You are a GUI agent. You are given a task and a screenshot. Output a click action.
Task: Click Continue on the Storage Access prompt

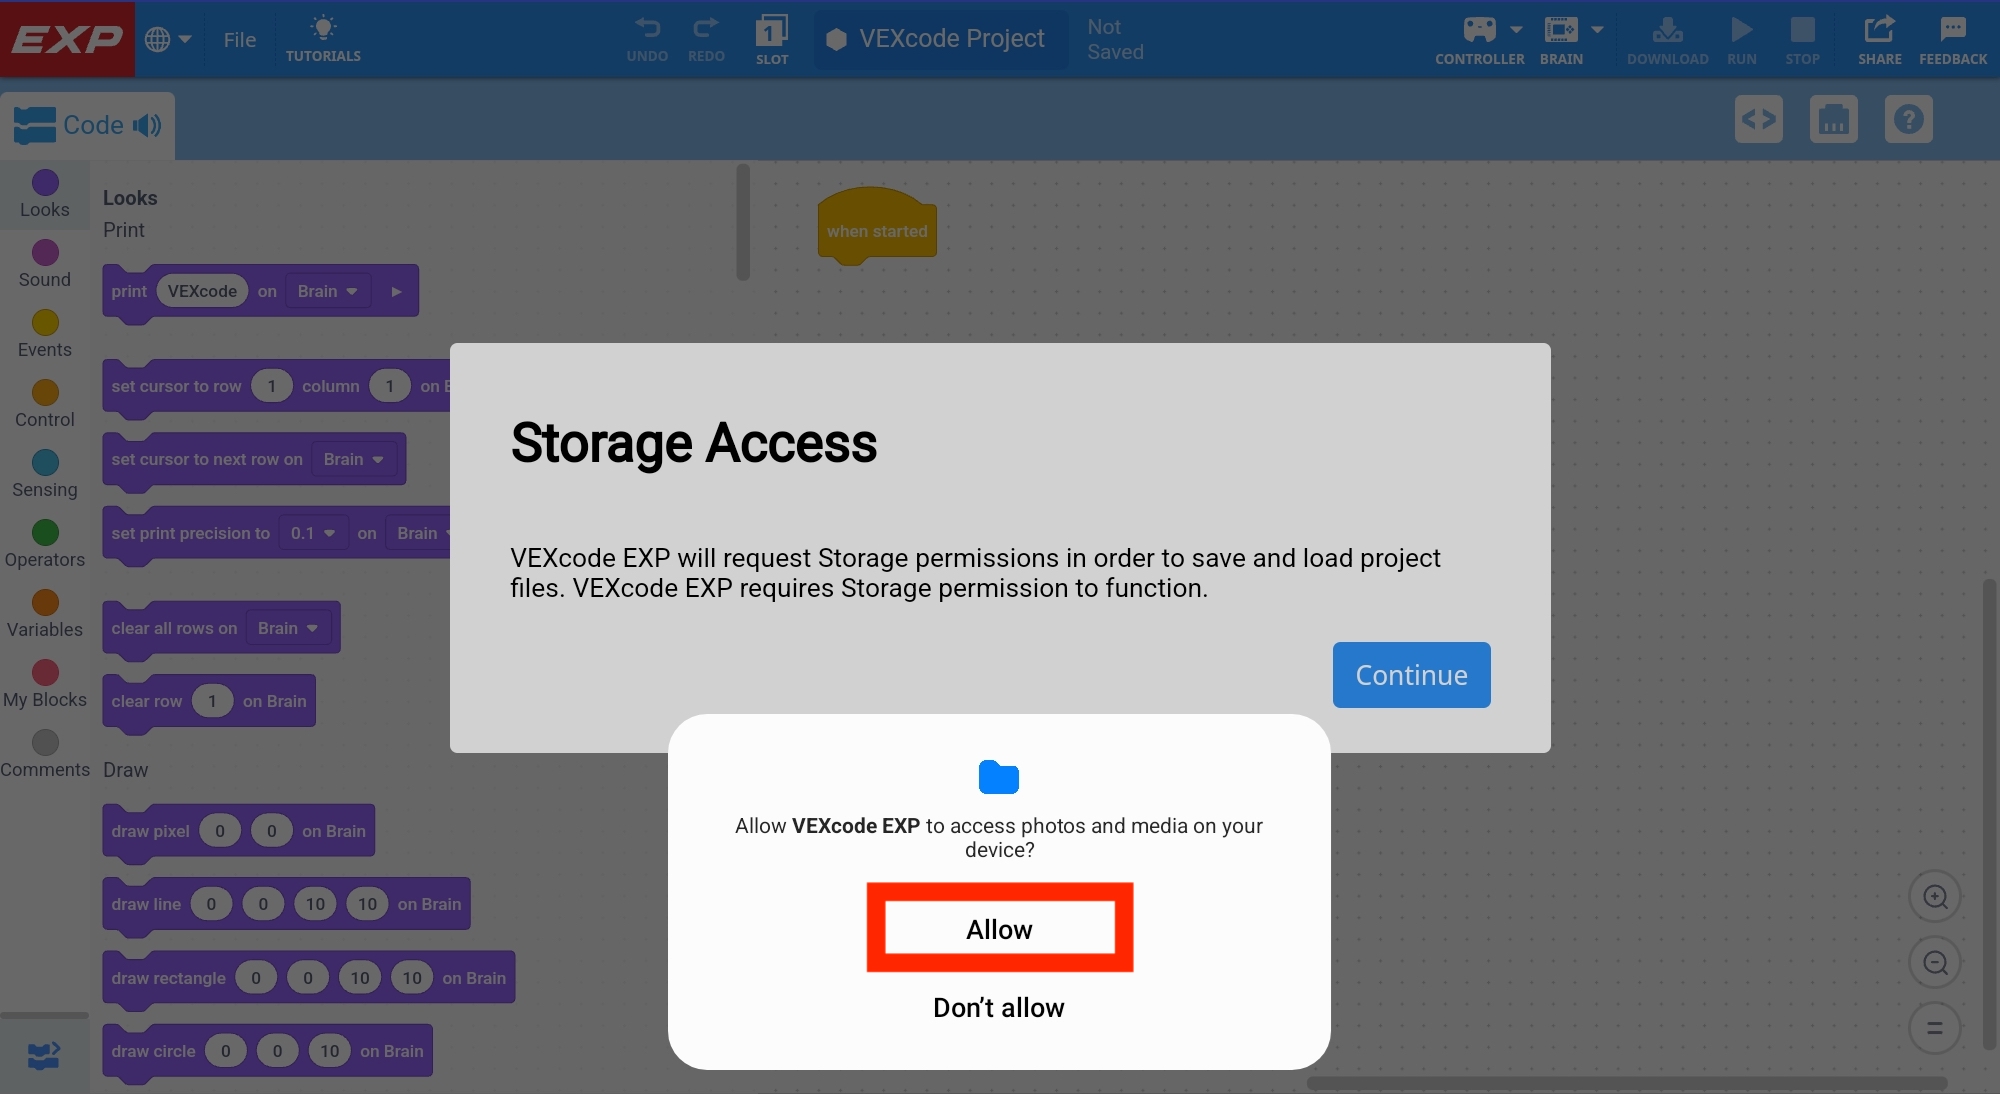pos(1411,675)
